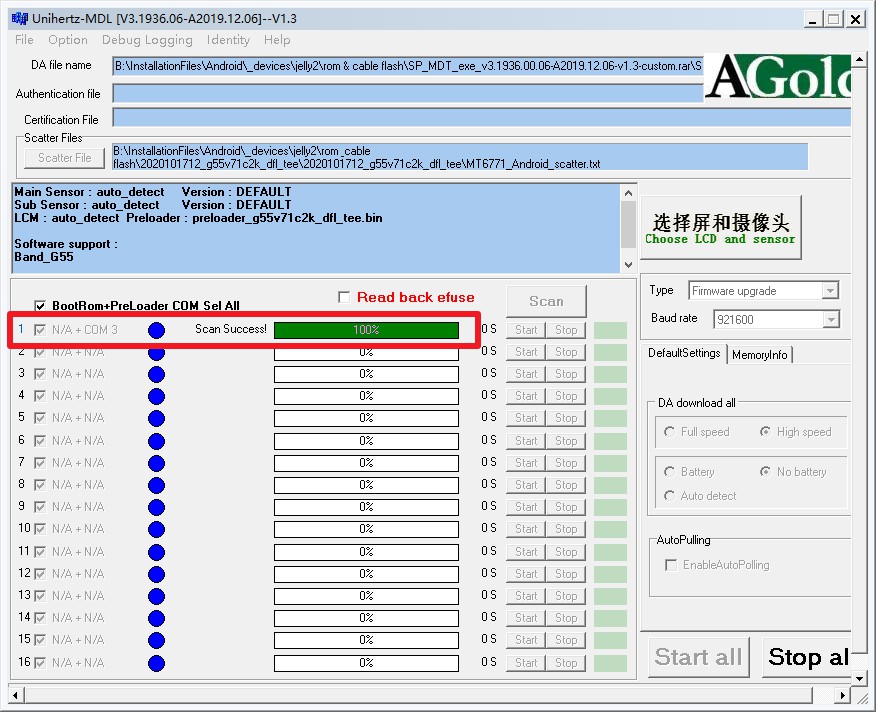Click the Choose LCD and sensor button
This screenshot has width=876, height=712.
(x=721, y=228)
